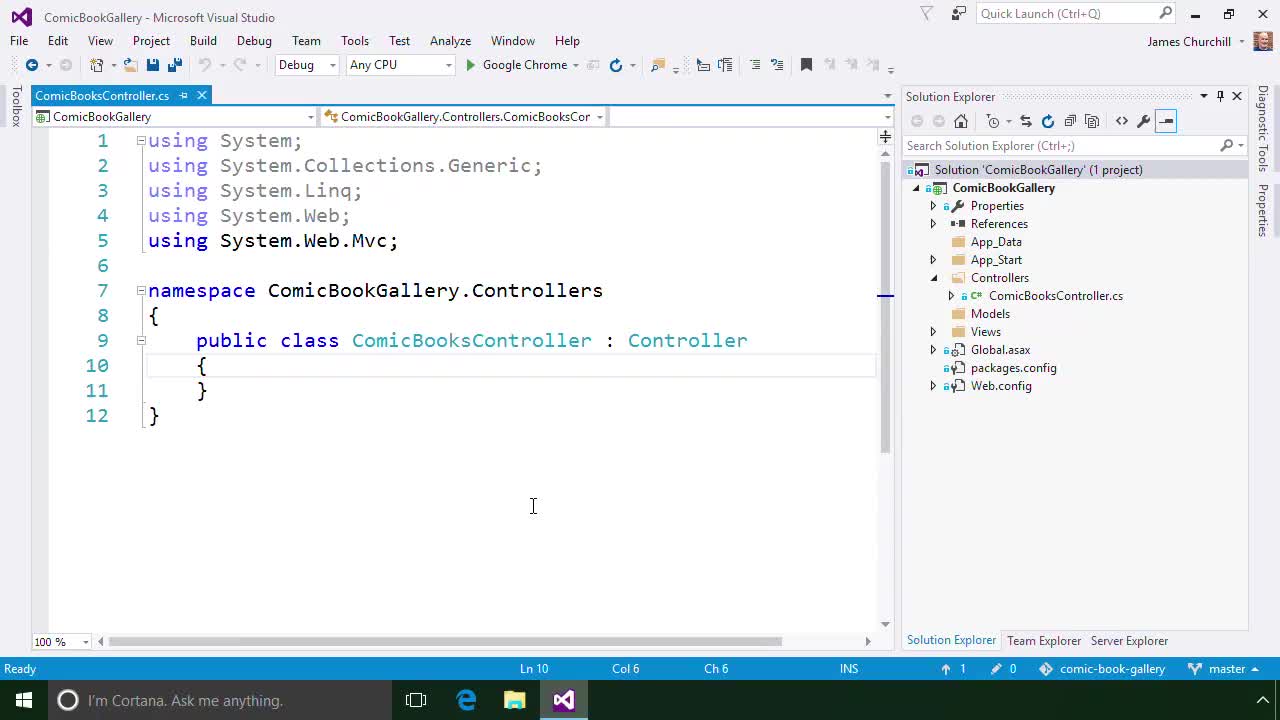Start debugging with Google Chrome
Viewport: 1280px width, 720px height.
tap(471, 65)
